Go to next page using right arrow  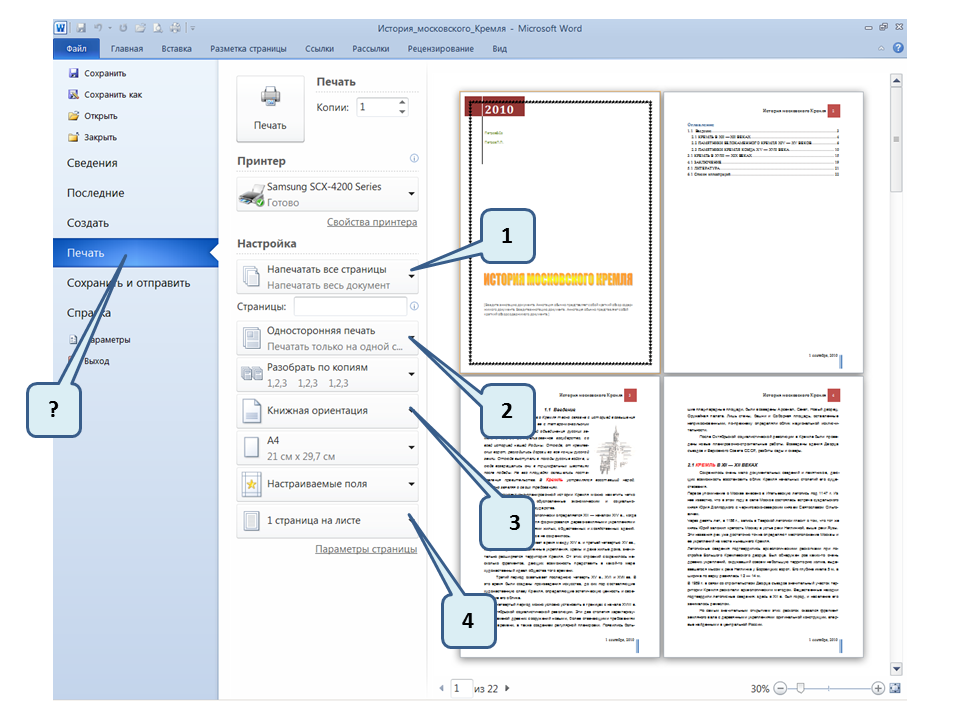[x=507, y=688]
